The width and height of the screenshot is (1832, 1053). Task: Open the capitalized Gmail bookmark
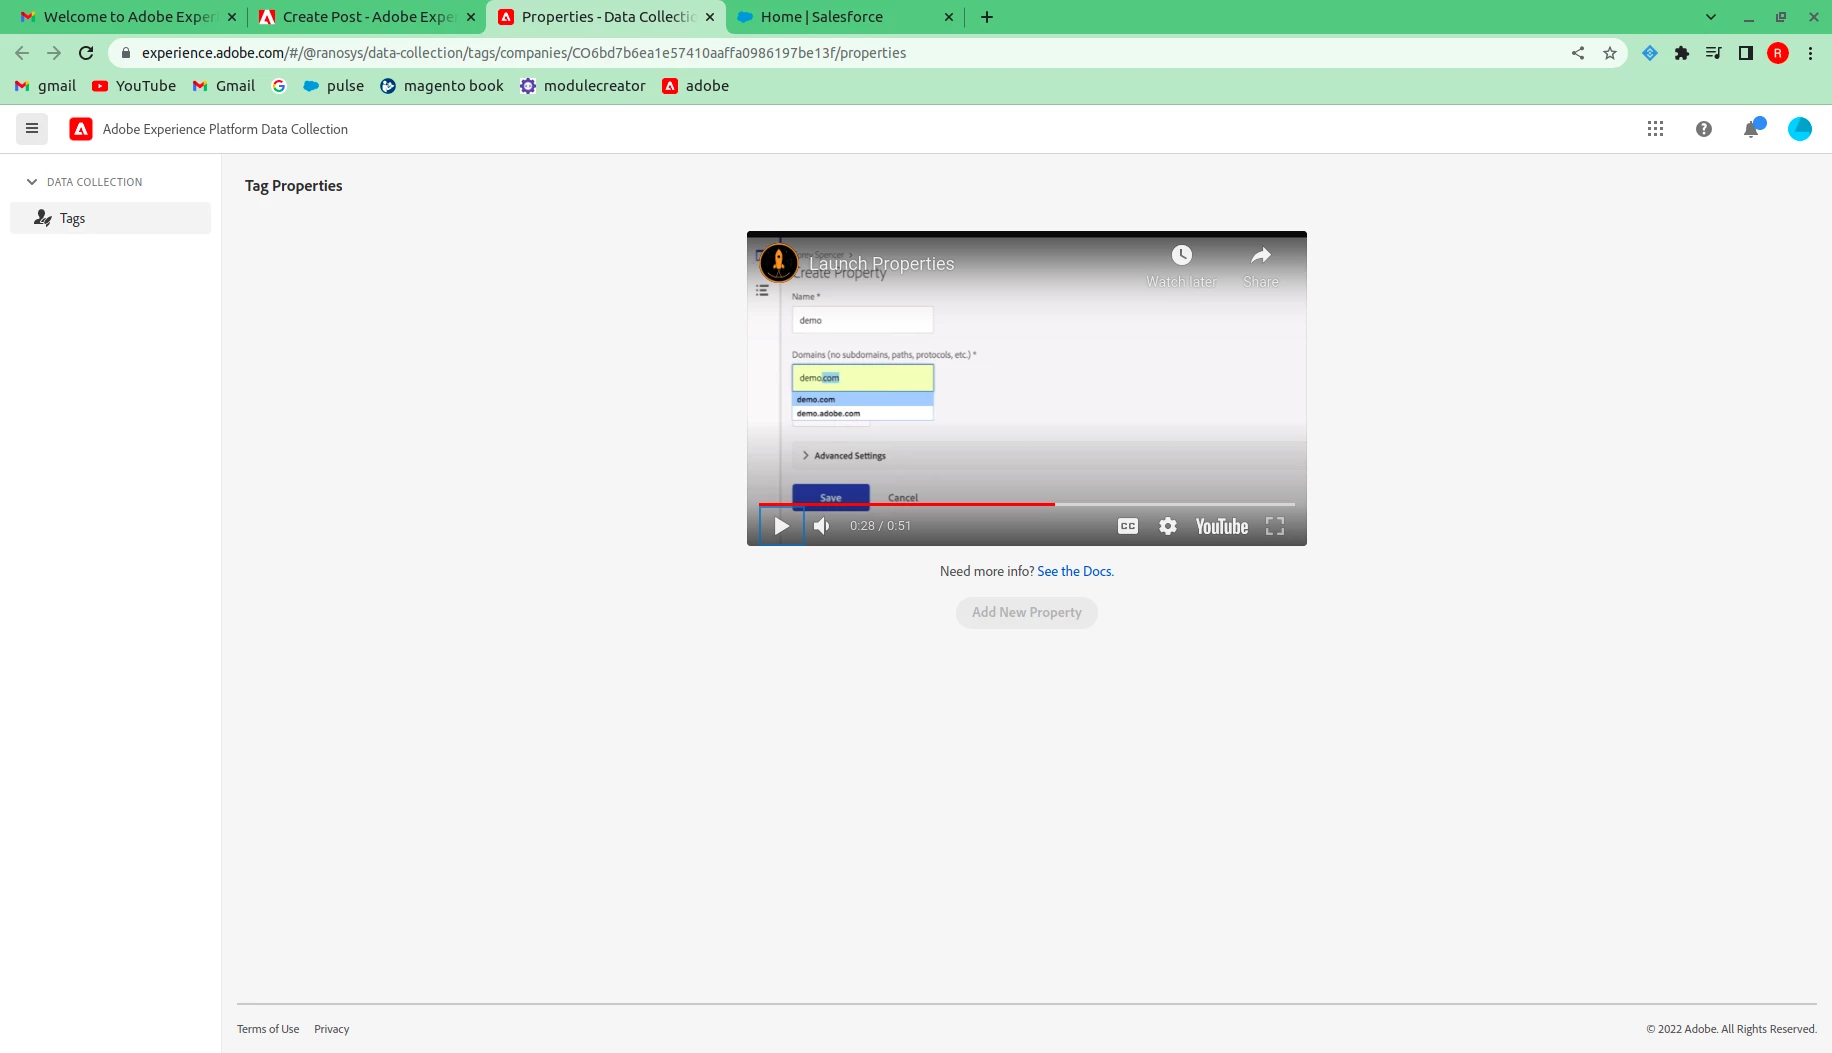pyautogui.click(x=224, y=86)
